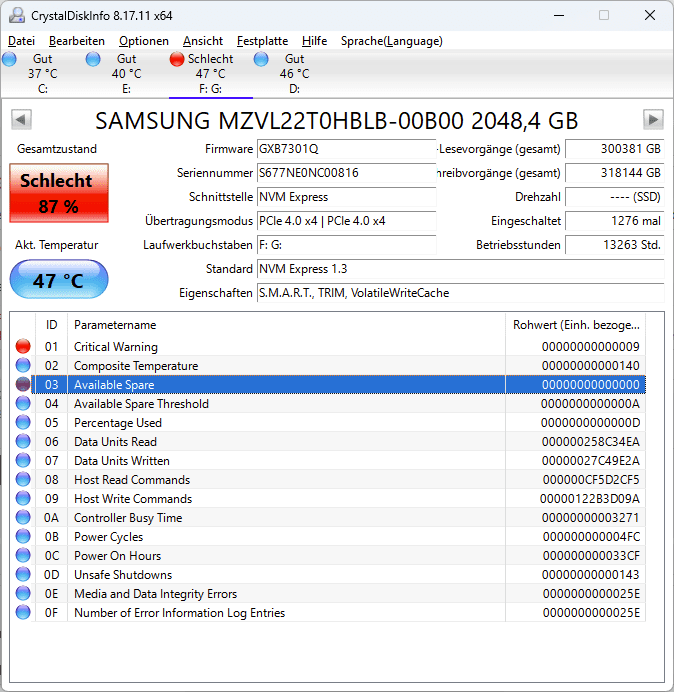The height and width of the screenshot is (692, 674).
Task: Select the Data Units Written row
Action: coord(328,460)
